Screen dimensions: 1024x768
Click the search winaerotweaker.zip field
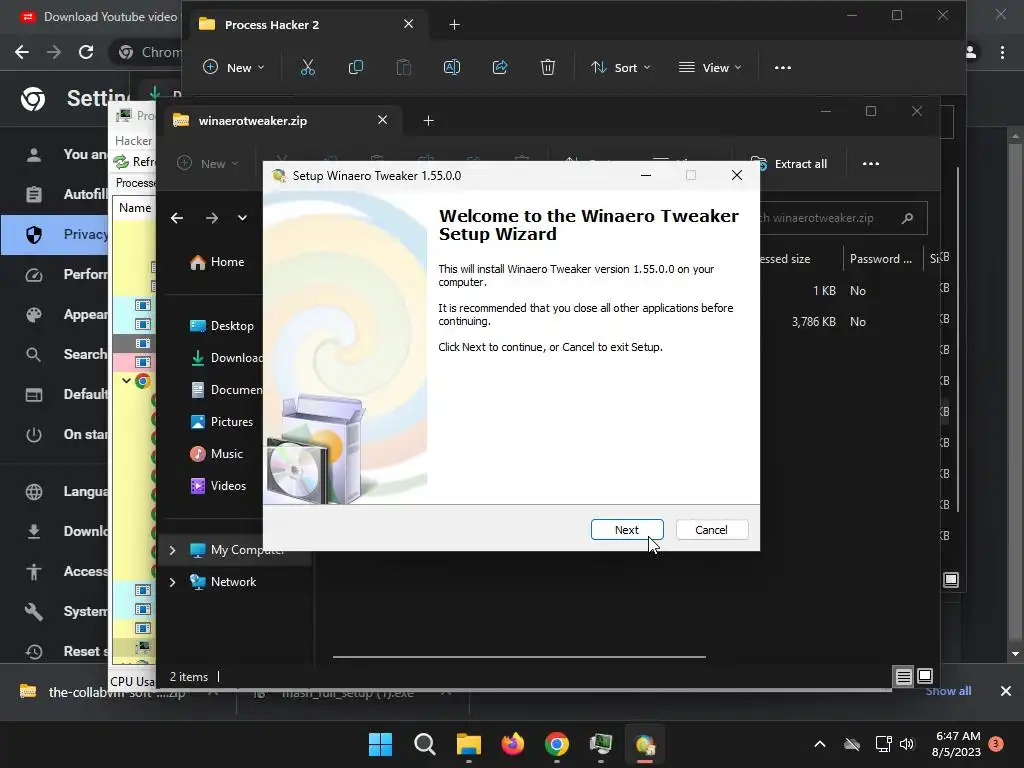(x=842, y=218)
